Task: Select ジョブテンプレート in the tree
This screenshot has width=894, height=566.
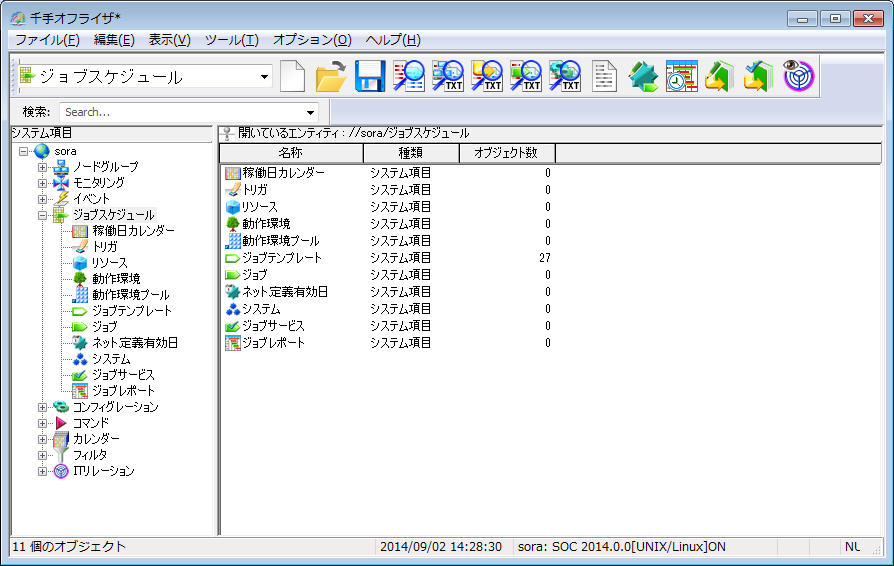Action: pos(132,311)
